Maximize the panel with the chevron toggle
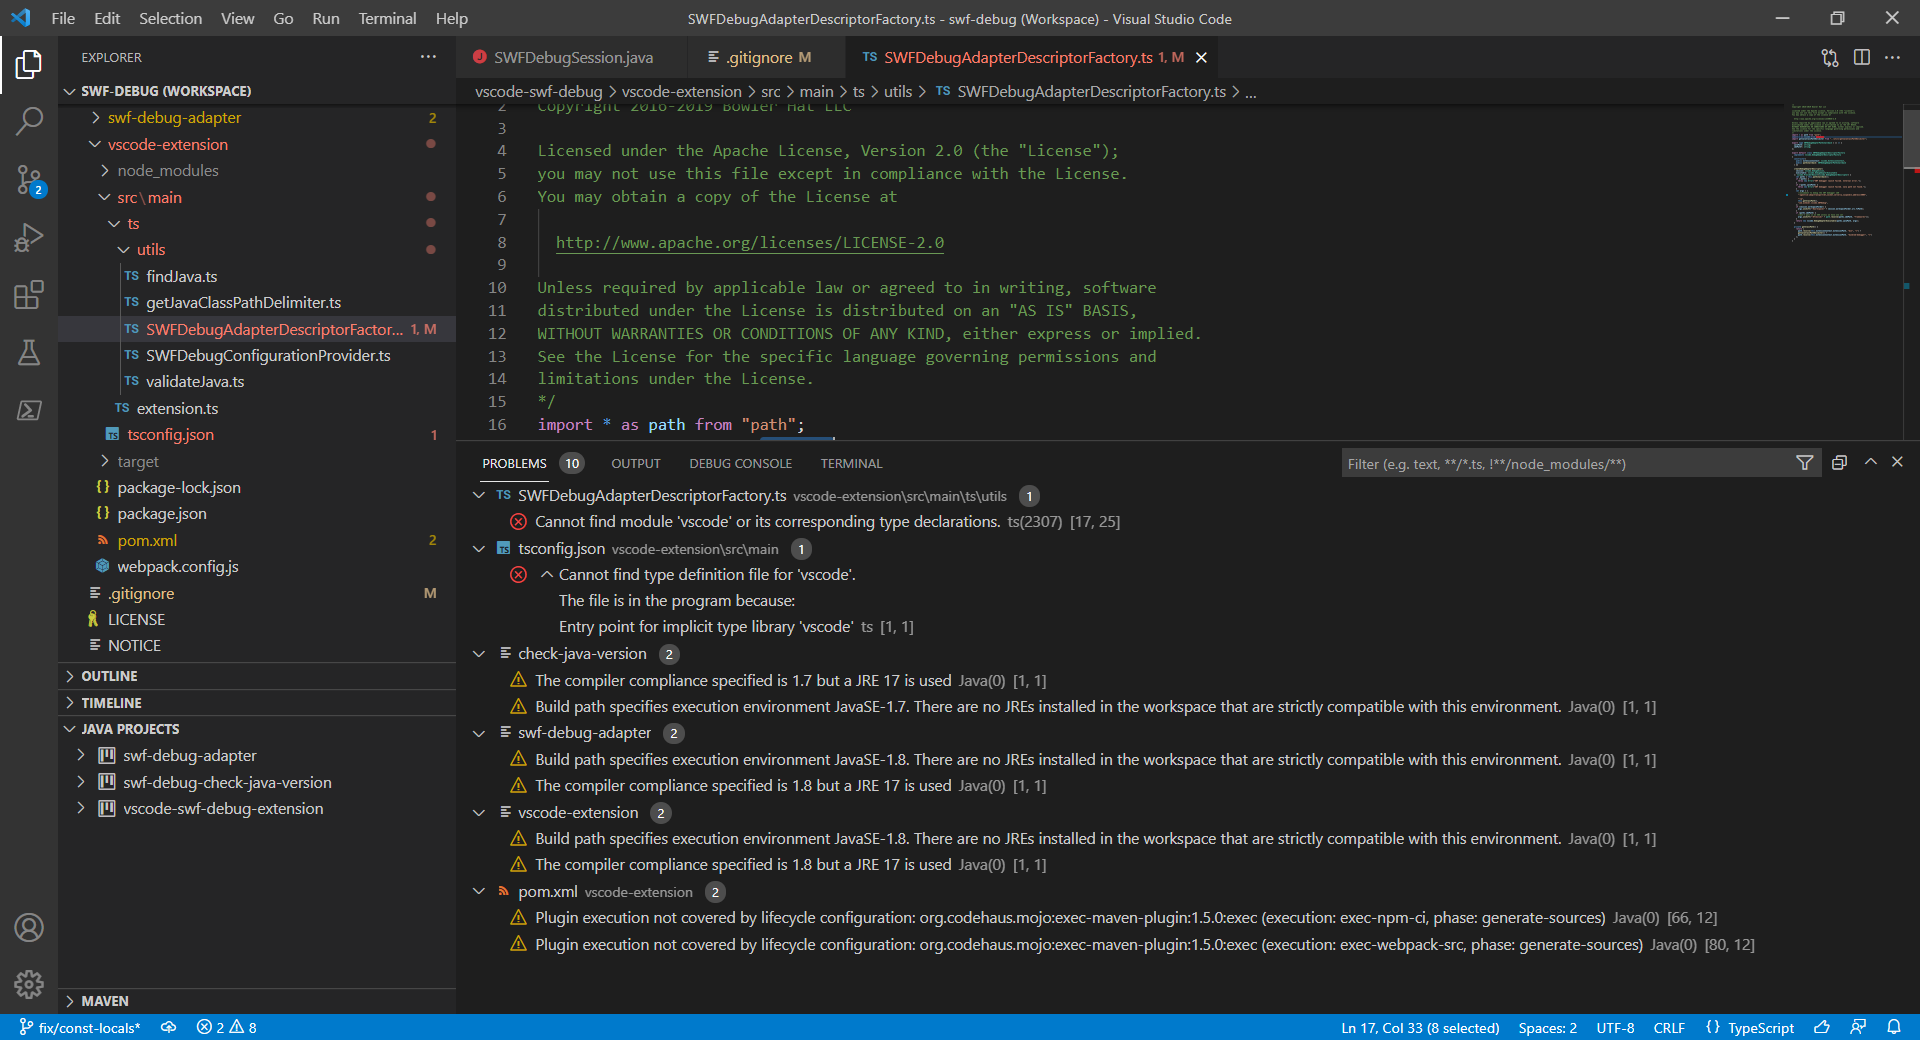This screenshot has width=1920, height=1040. coord(1869,463)
